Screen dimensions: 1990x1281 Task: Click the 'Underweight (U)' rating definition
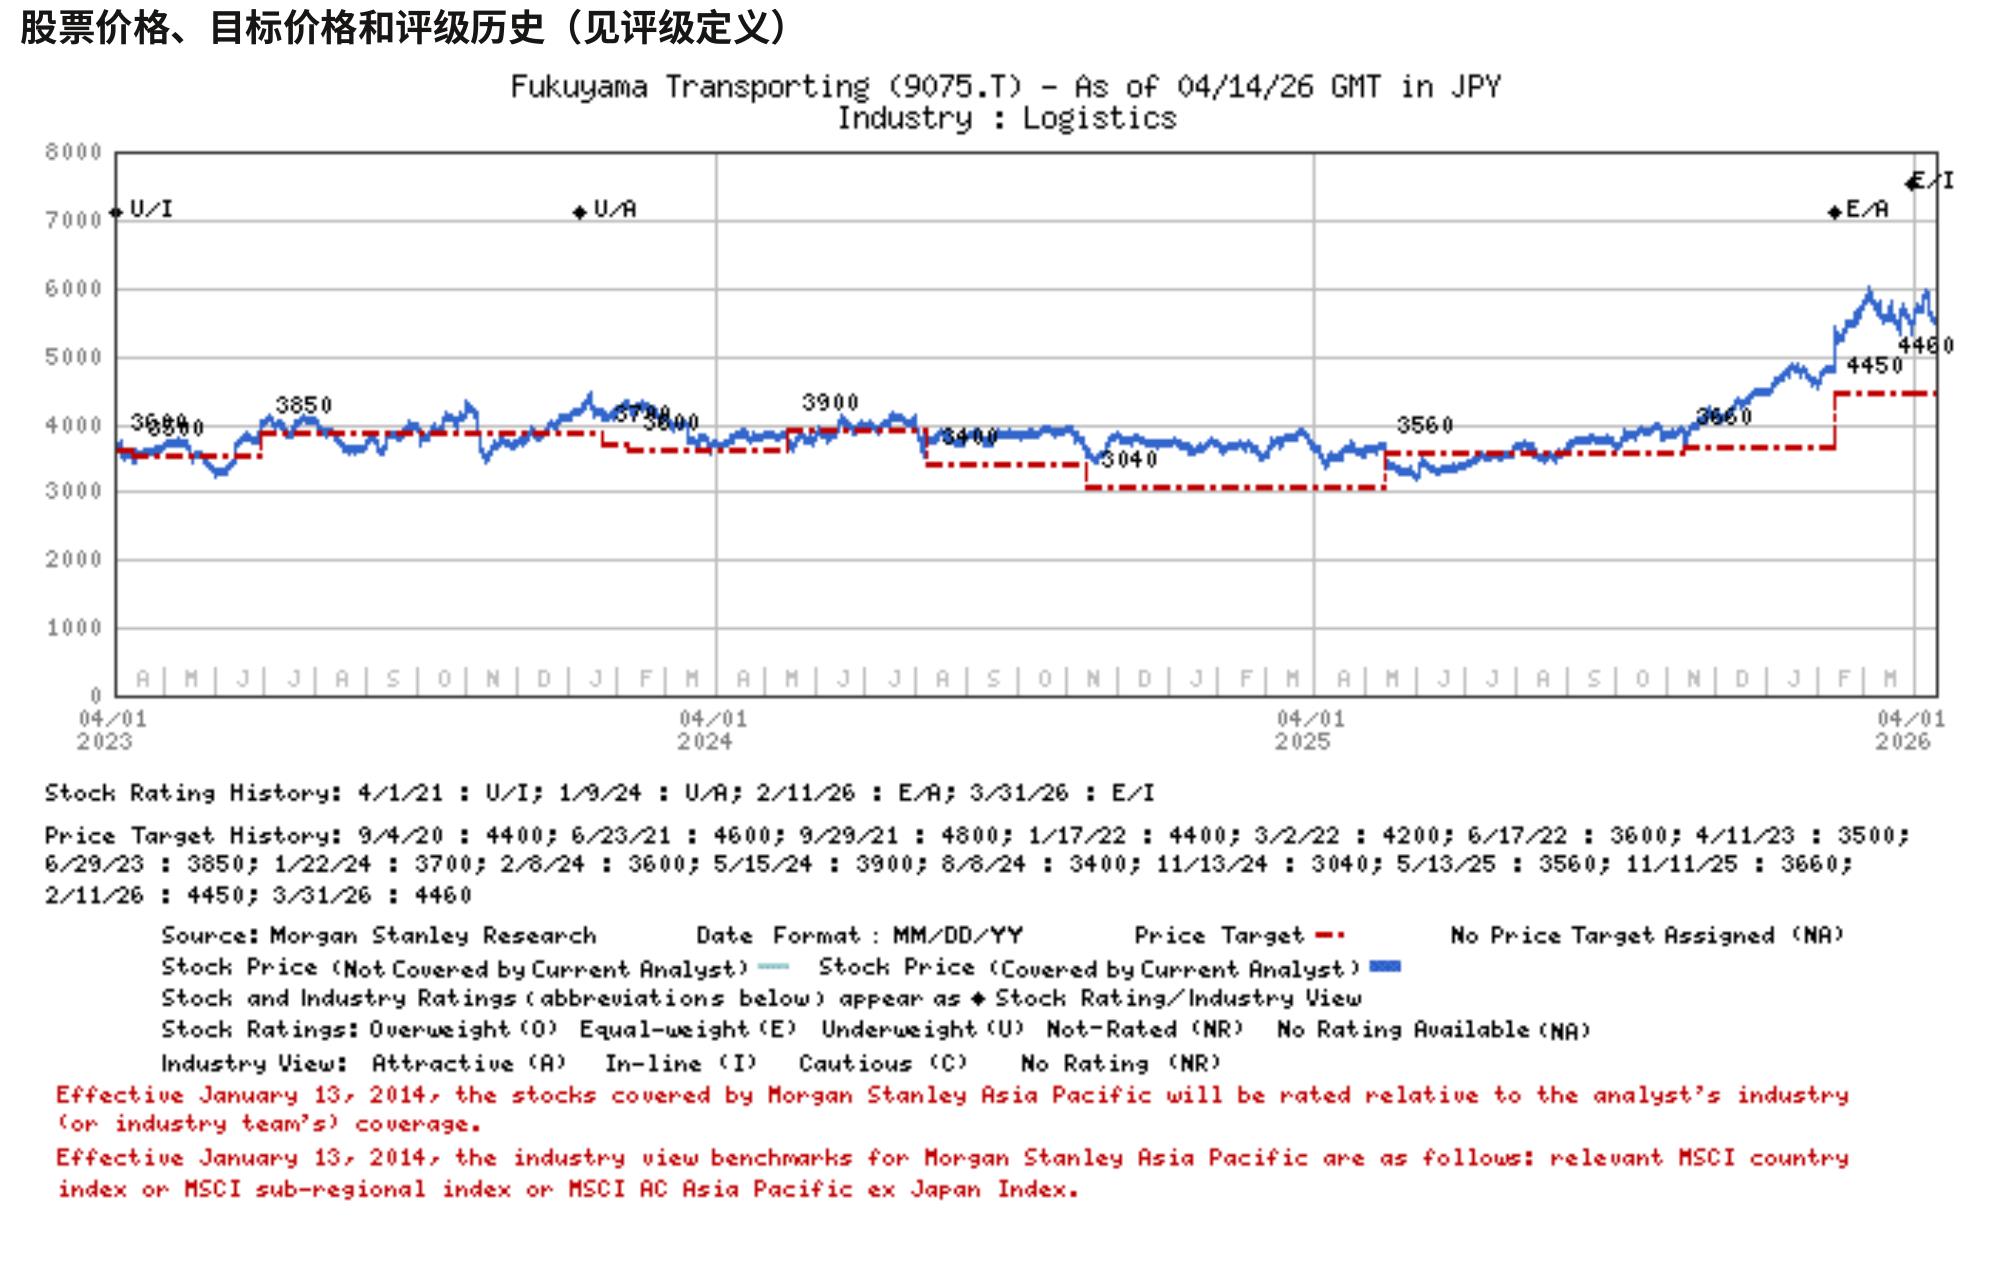[x=923, y=1029]
